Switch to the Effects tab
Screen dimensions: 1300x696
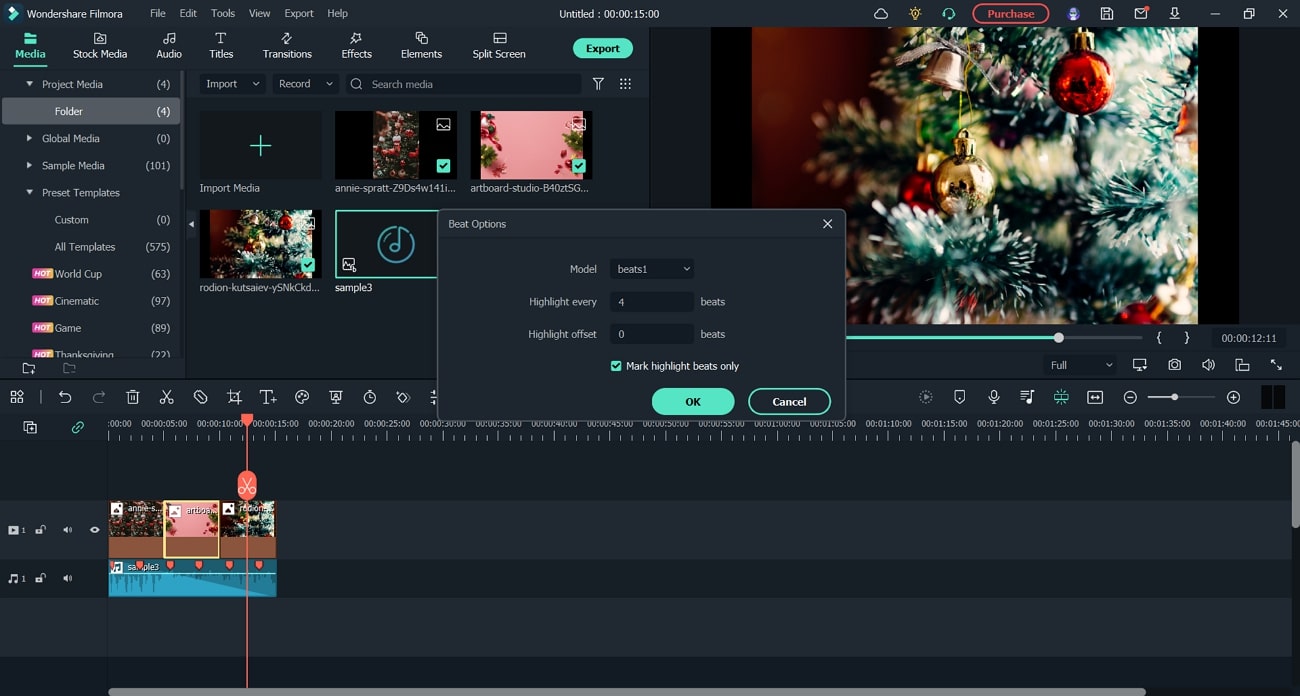coord(356,46)
